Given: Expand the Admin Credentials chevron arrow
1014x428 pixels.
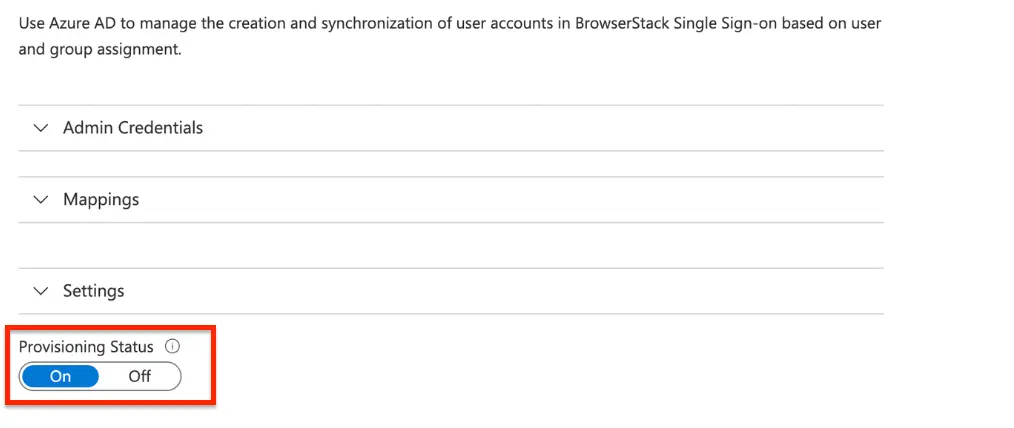Looking at the screenshot, I should [x=40, y=128].
